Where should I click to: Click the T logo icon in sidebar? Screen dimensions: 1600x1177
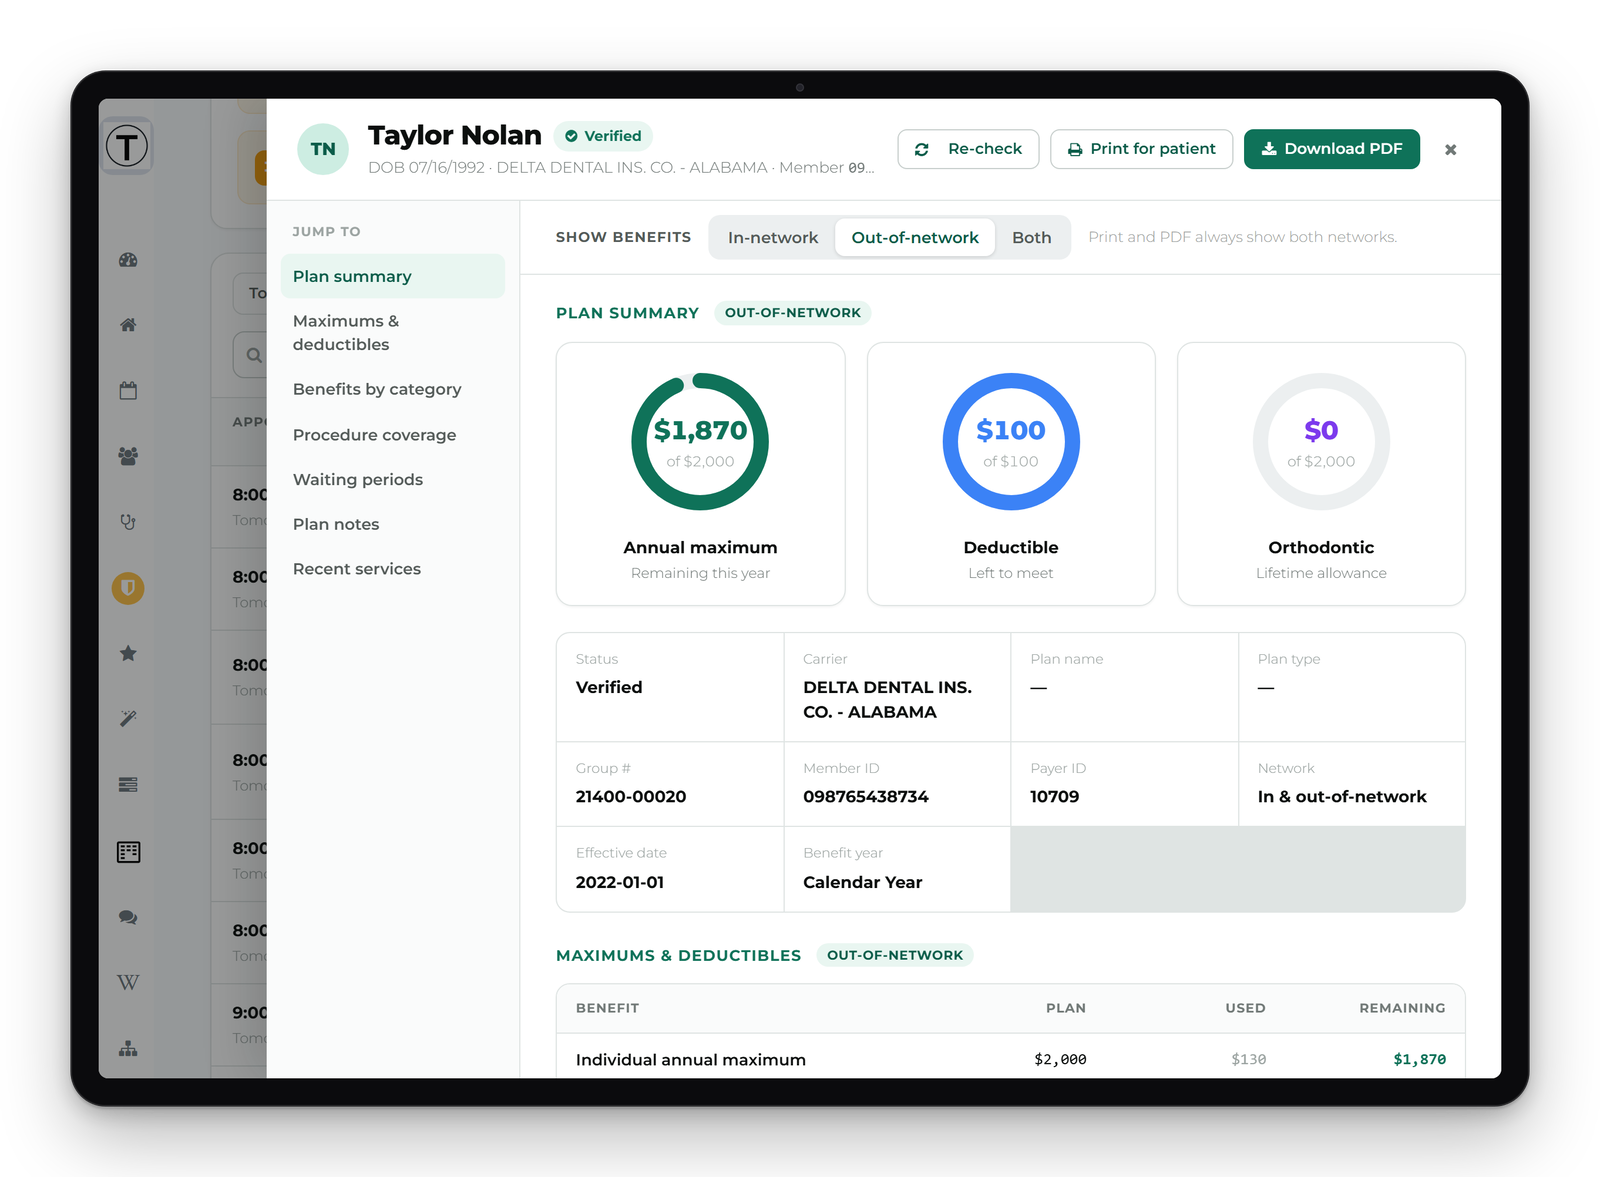click(127, 146)
